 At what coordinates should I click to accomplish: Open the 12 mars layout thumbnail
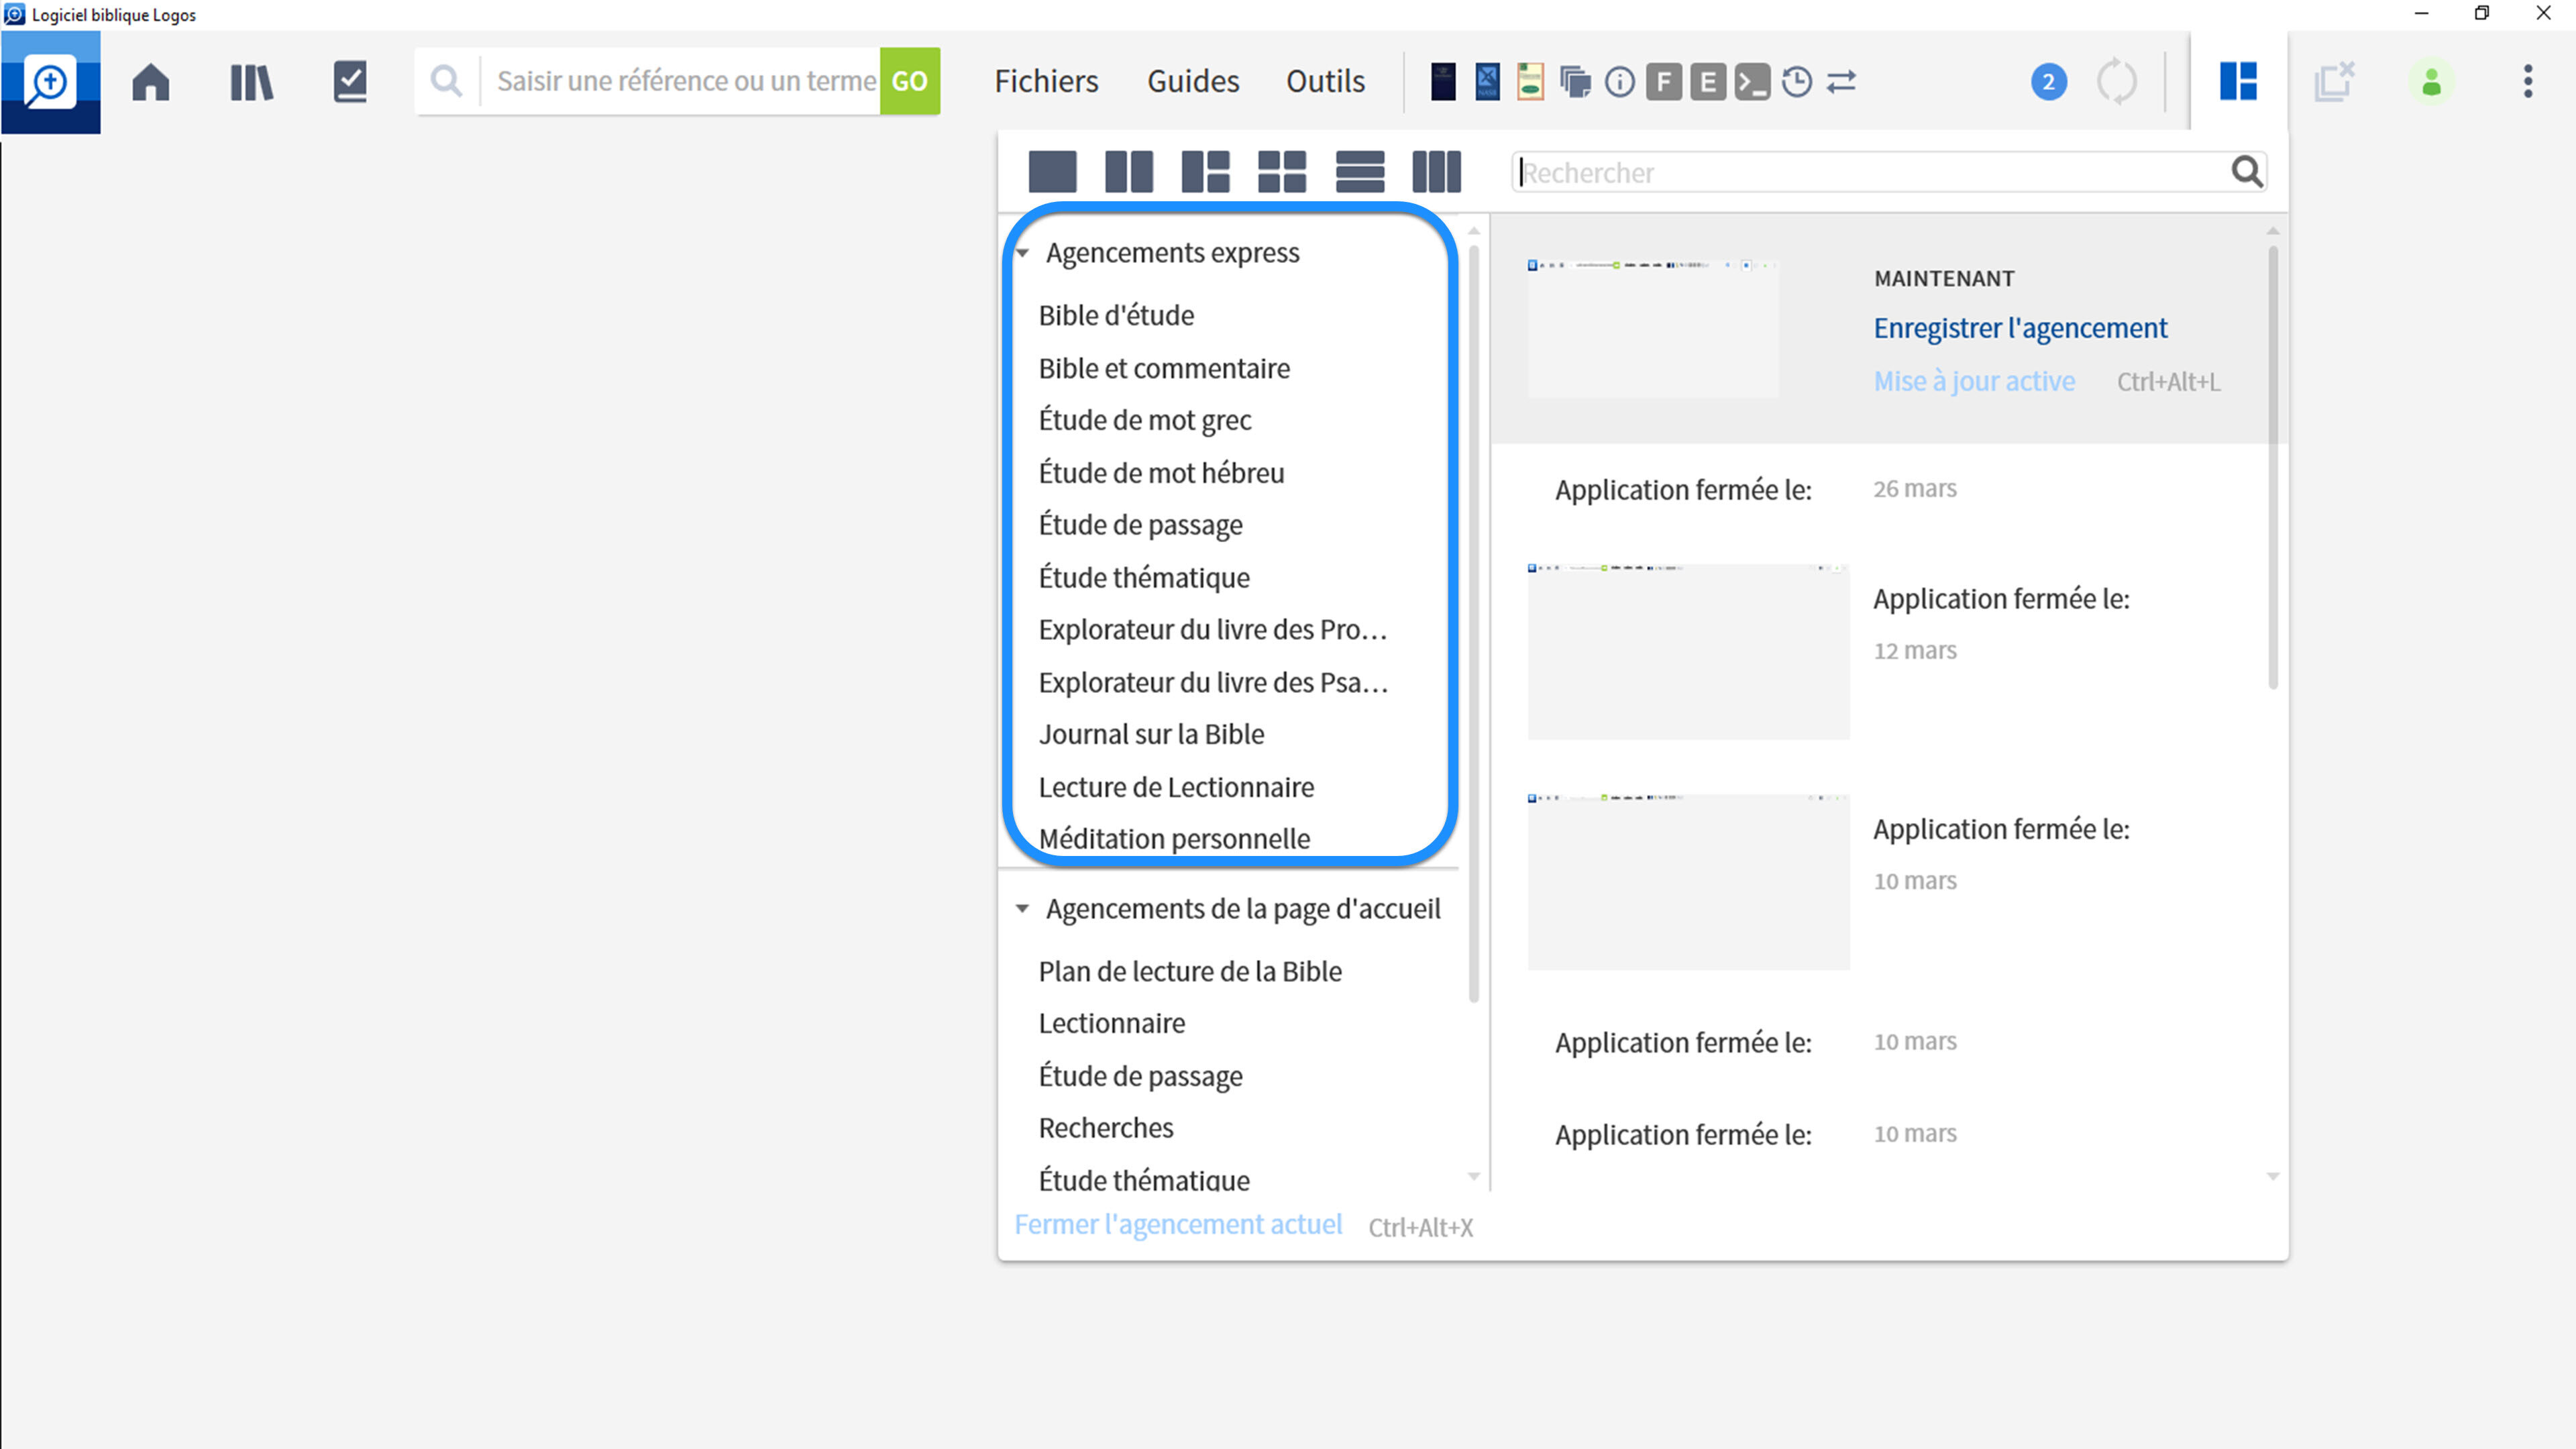coord(1688,652)
